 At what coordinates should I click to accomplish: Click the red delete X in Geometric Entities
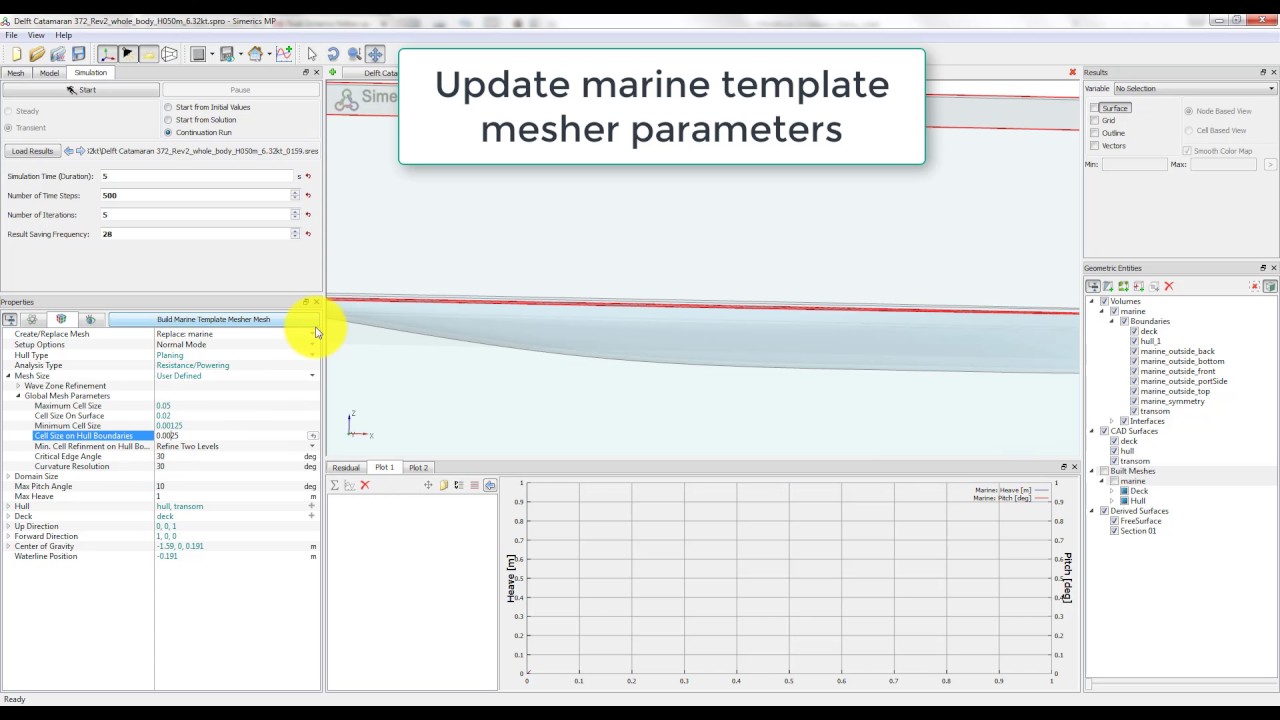point(1169,286)
